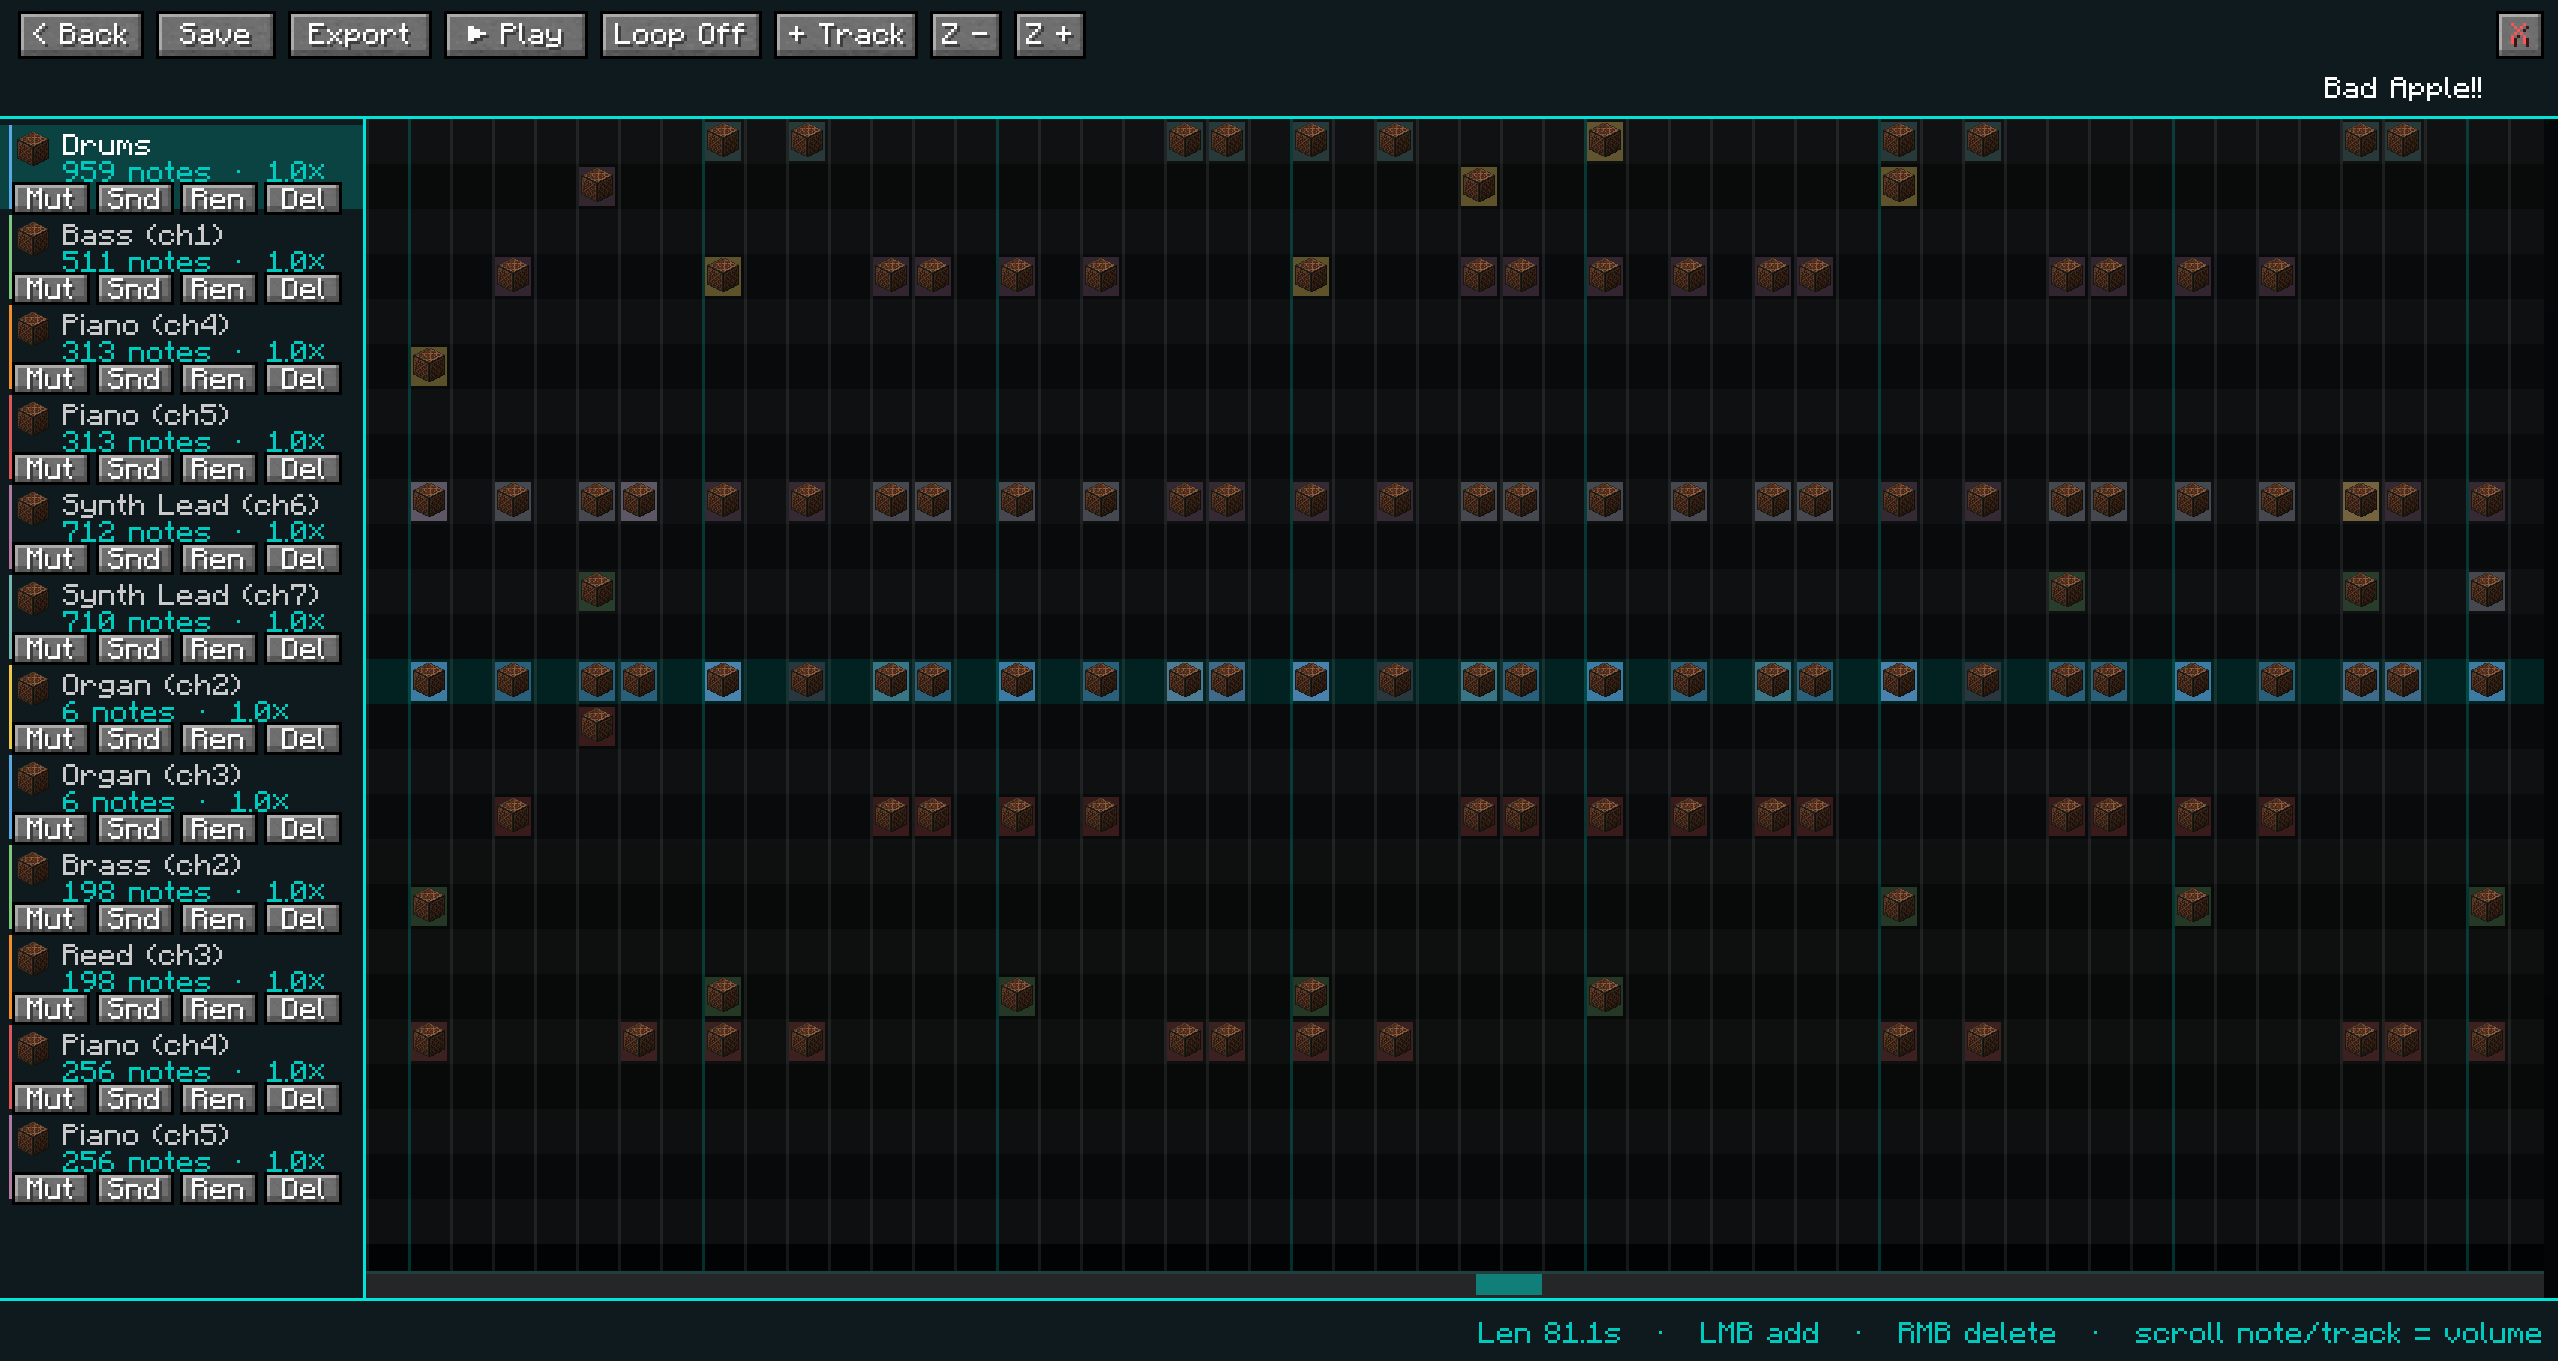The width and height of the screenshot is (2558, 1361).
Task: Click the 256-note Piano (ch5) note block icon
Action: tap(34, 1138)
